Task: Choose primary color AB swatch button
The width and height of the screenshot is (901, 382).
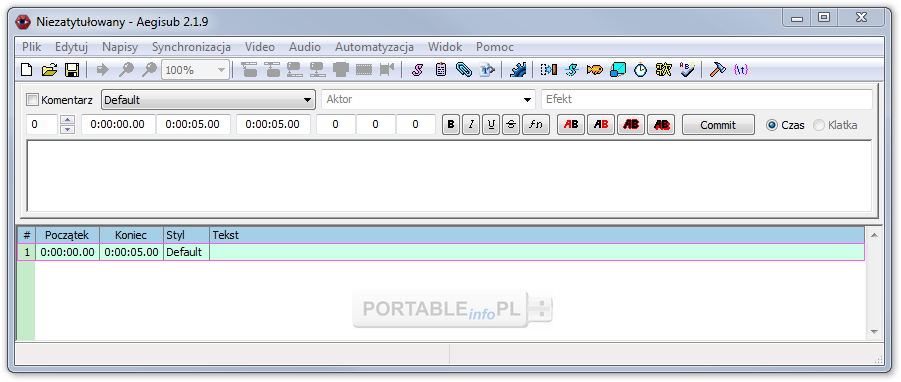Action: click(571, 125)
